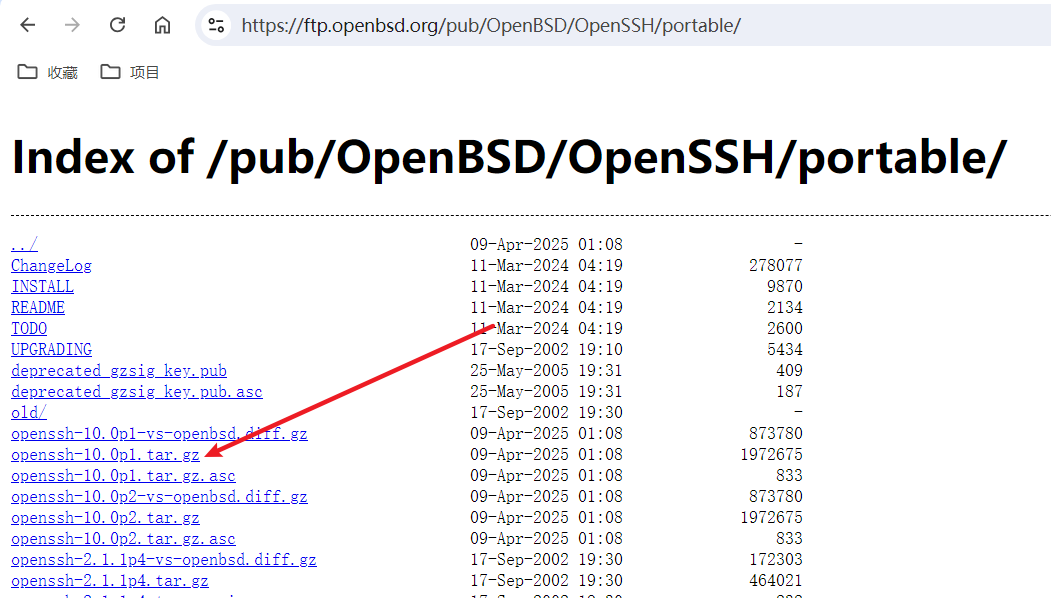Open the ChangeLog file link
The height and width of the screenshot is (598, 1051).
[52, 266]
